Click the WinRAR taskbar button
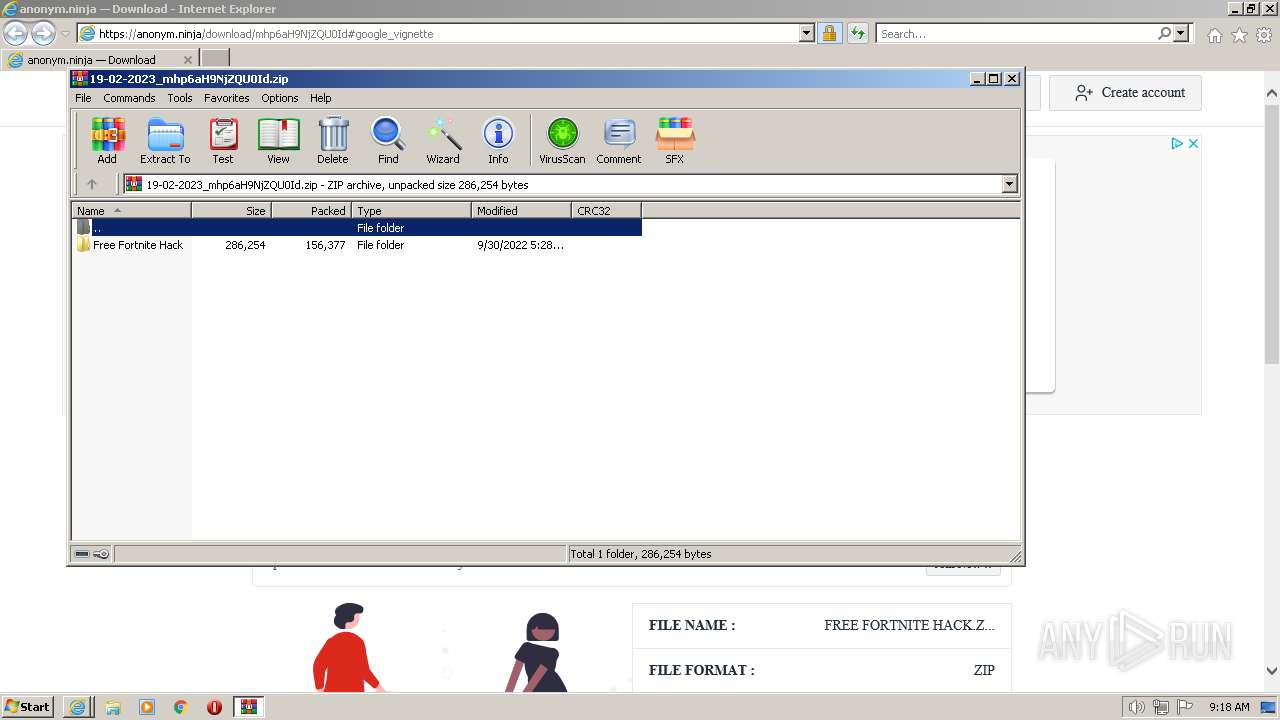Viewport: 1280px width, 720px height. (248, 707)
